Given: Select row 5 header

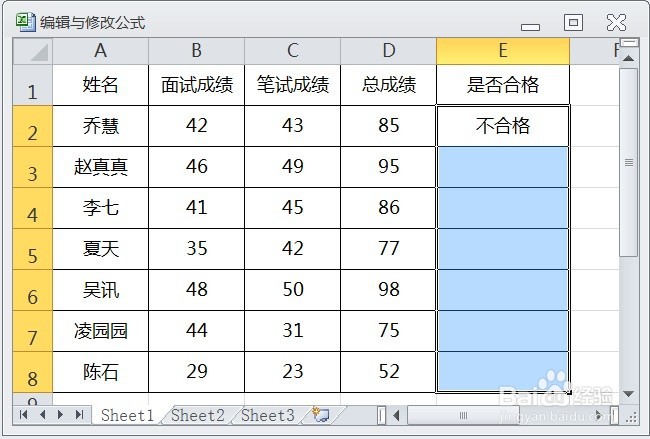Looking at the screenshot, I should click(33, 249).
